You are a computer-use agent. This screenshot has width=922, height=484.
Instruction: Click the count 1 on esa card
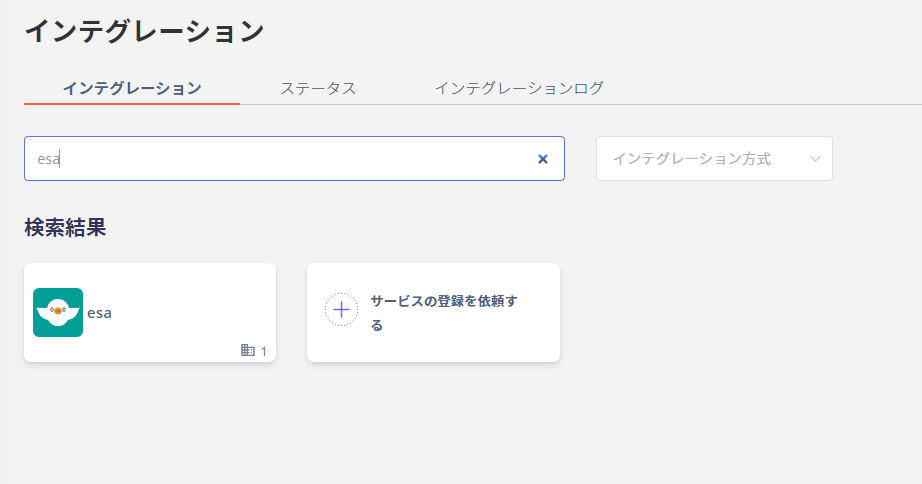263,352
